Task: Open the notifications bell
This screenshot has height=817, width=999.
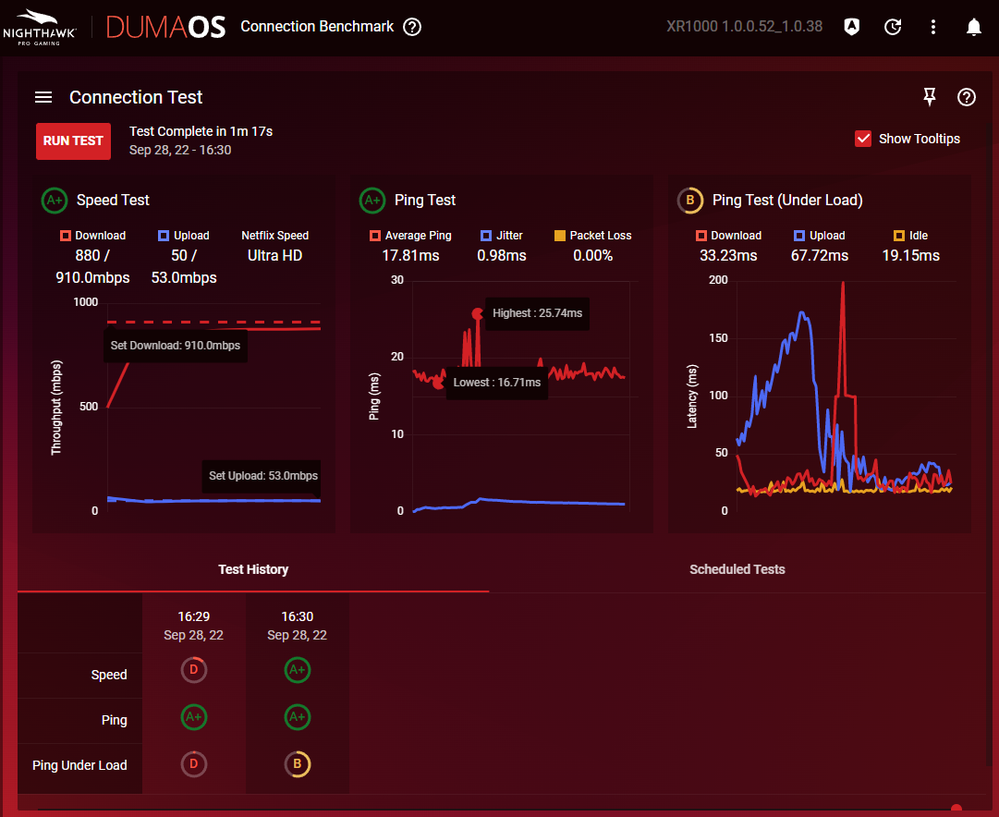Action: tap(973, 27)
